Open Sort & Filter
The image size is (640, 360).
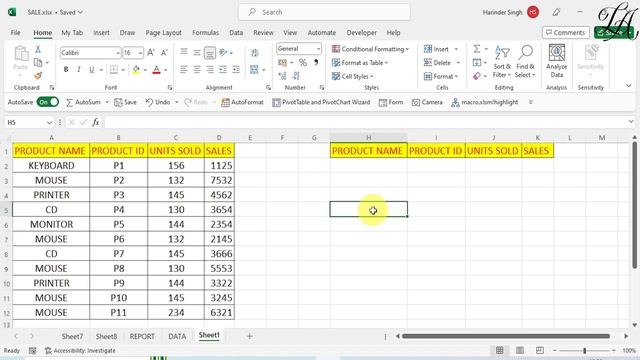tap(502, 62)
